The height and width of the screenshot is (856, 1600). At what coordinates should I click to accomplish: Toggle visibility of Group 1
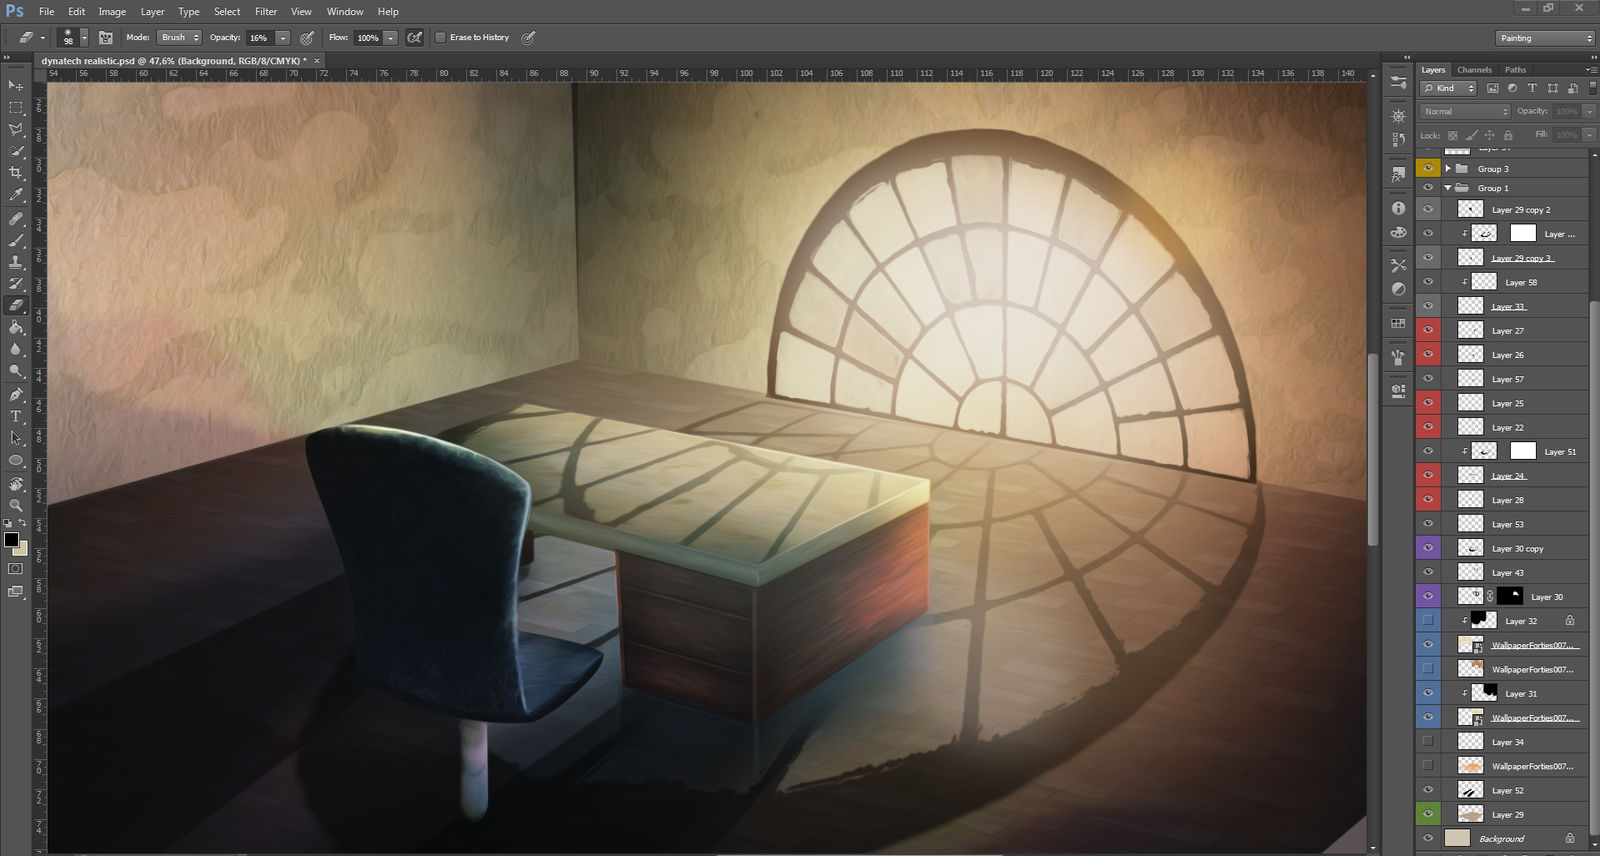coord(1428,188)
